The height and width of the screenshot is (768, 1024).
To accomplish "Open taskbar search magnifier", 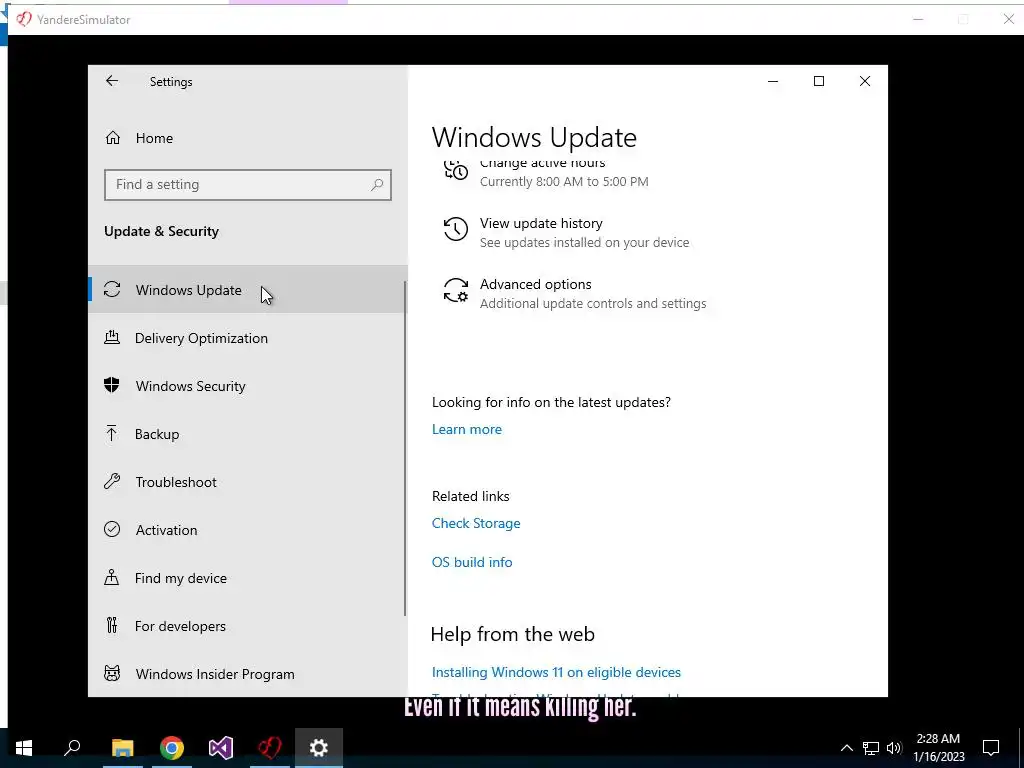I will [x=72, y=748].
